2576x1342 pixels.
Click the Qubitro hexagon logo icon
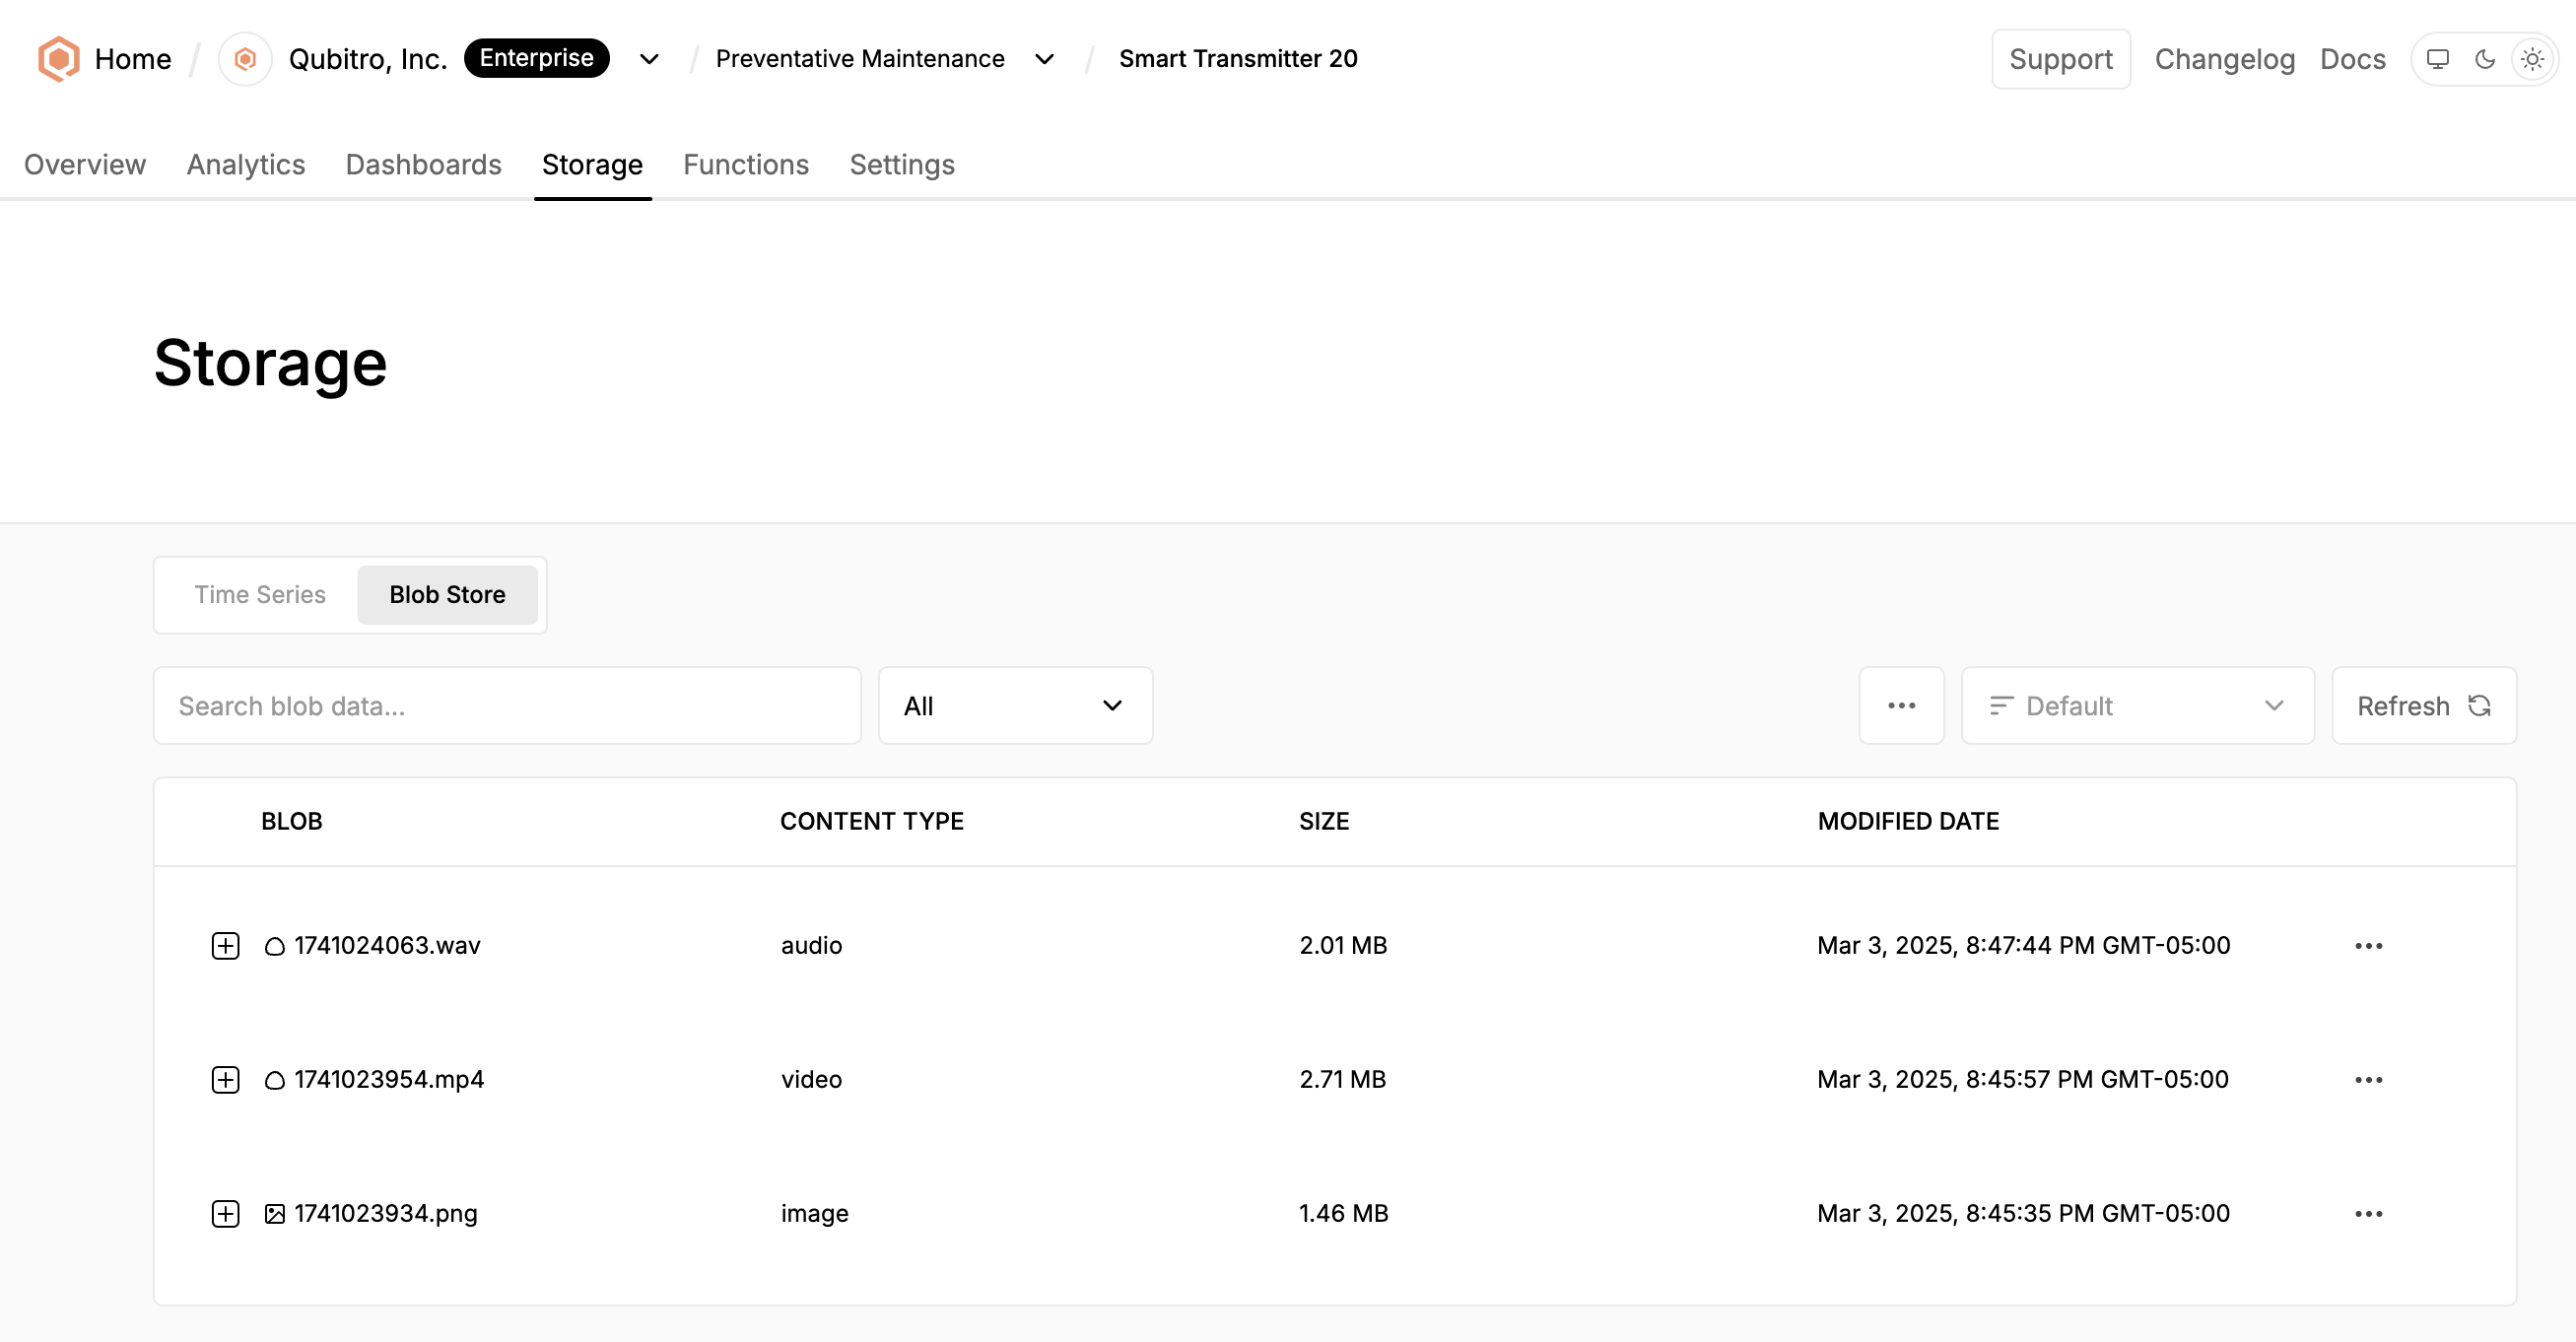point(58,59)
